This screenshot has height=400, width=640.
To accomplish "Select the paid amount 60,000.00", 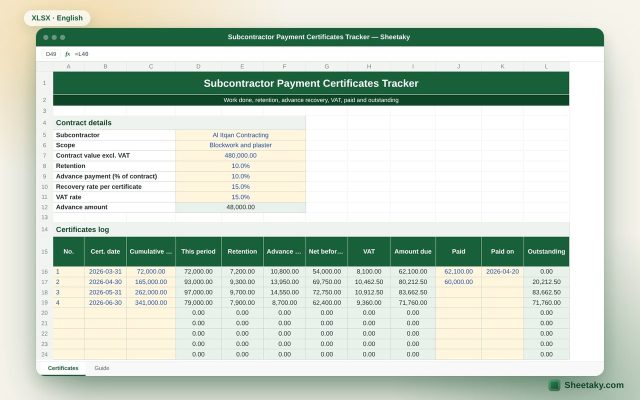I will [x=458, y=282].
